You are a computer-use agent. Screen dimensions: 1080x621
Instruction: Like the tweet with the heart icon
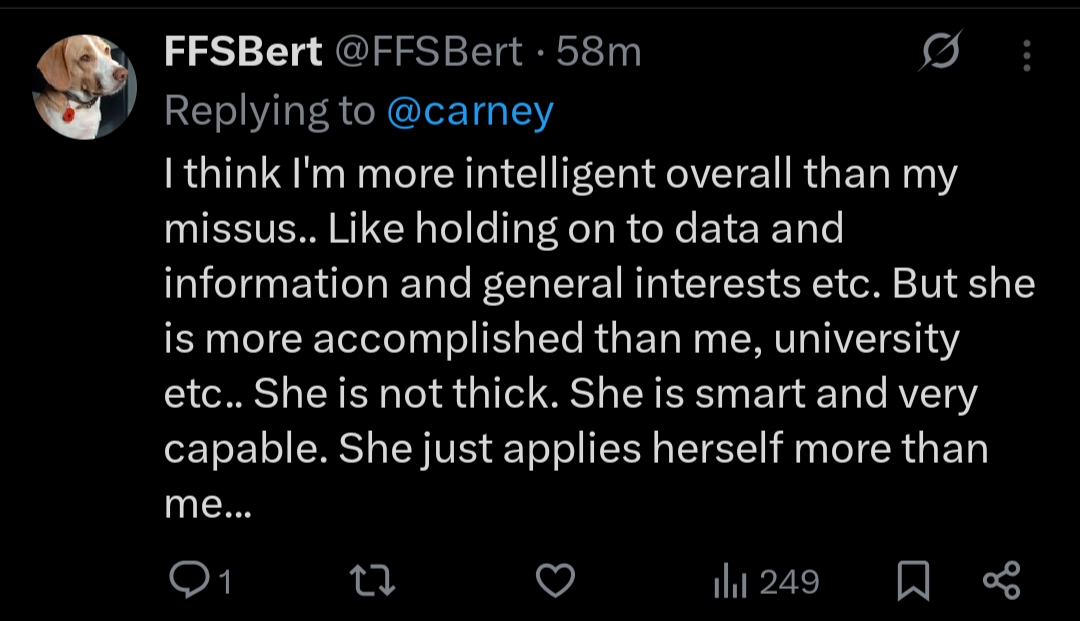tap(556, 581)
